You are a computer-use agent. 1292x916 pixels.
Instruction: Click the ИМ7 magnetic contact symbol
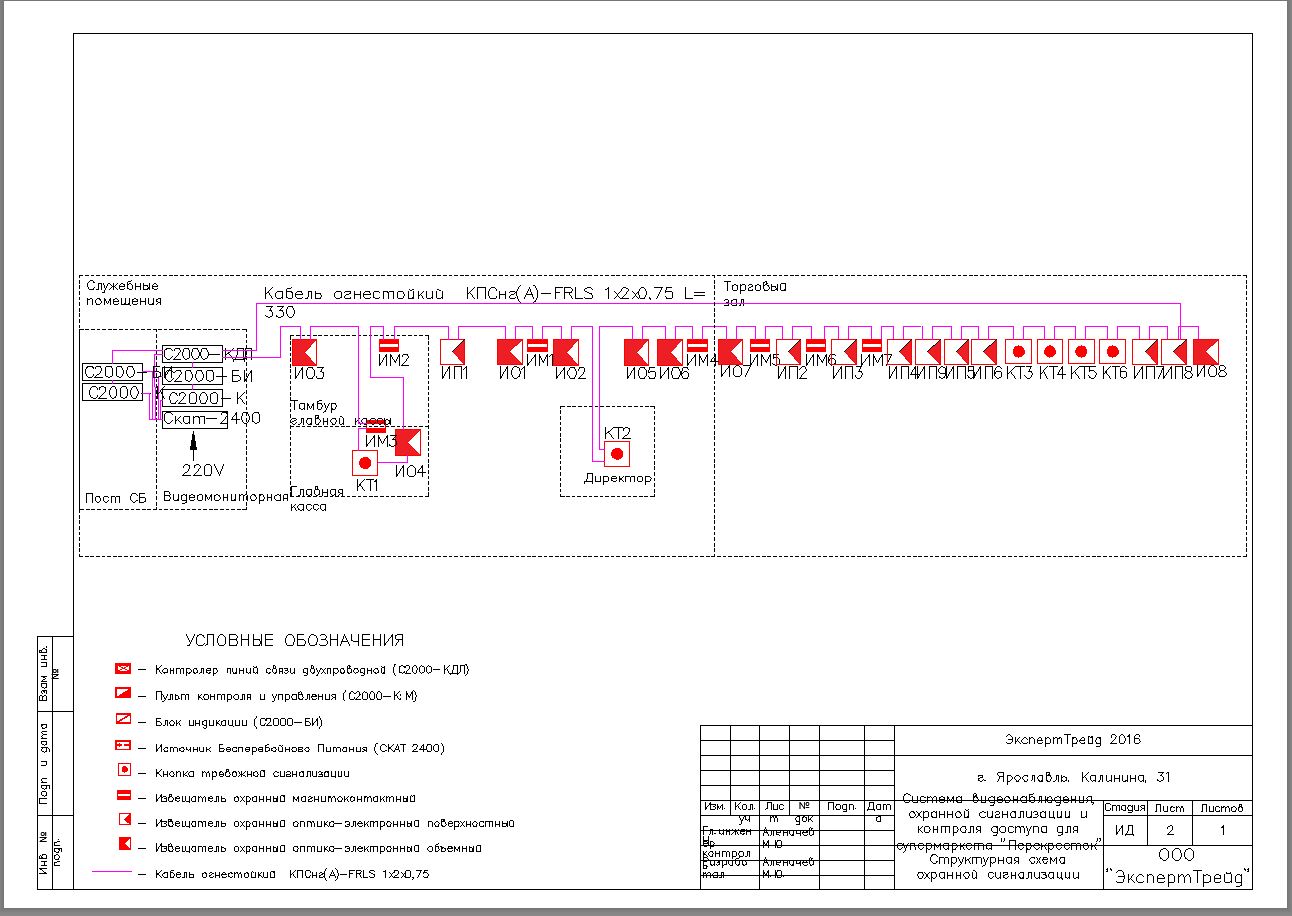[872, 345]
